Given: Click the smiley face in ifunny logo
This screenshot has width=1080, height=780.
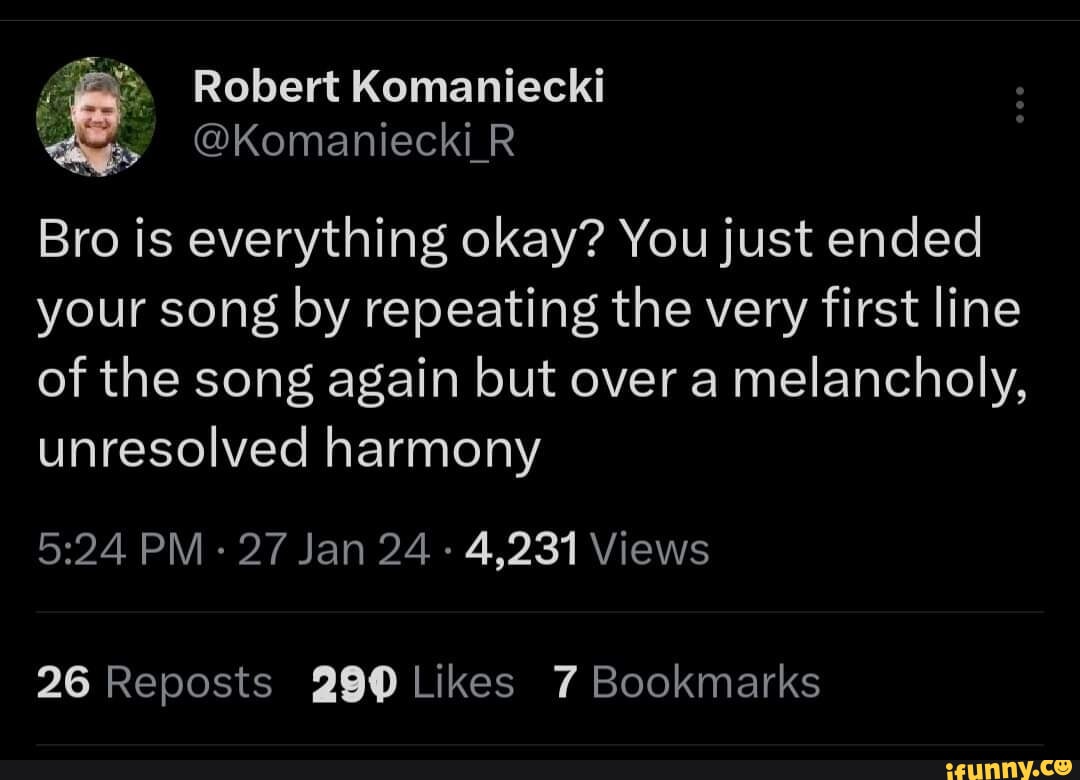Looking at the screenshot, I should [1064, 763].
